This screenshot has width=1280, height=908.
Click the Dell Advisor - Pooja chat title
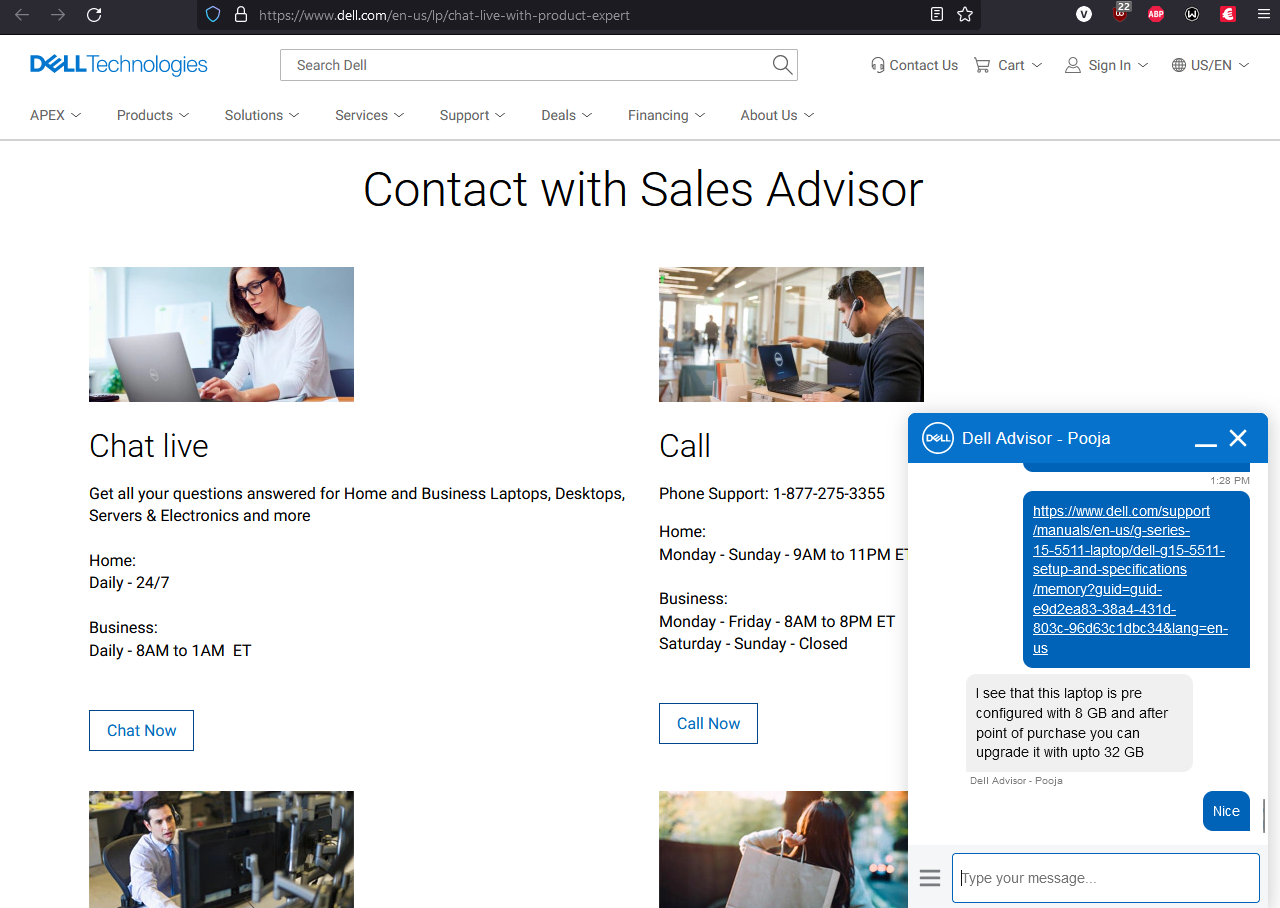tap(1036, 438)
